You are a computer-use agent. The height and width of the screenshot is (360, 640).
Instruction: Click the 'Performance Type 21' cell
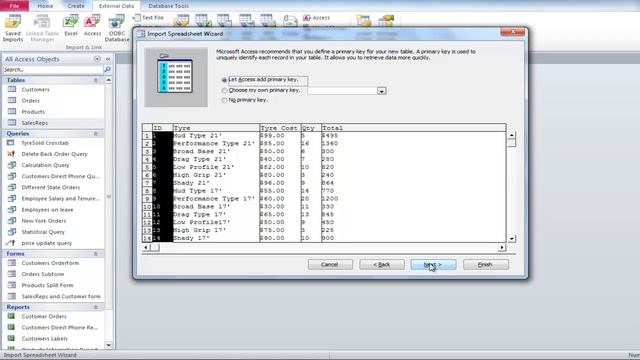tap(216, 144)
